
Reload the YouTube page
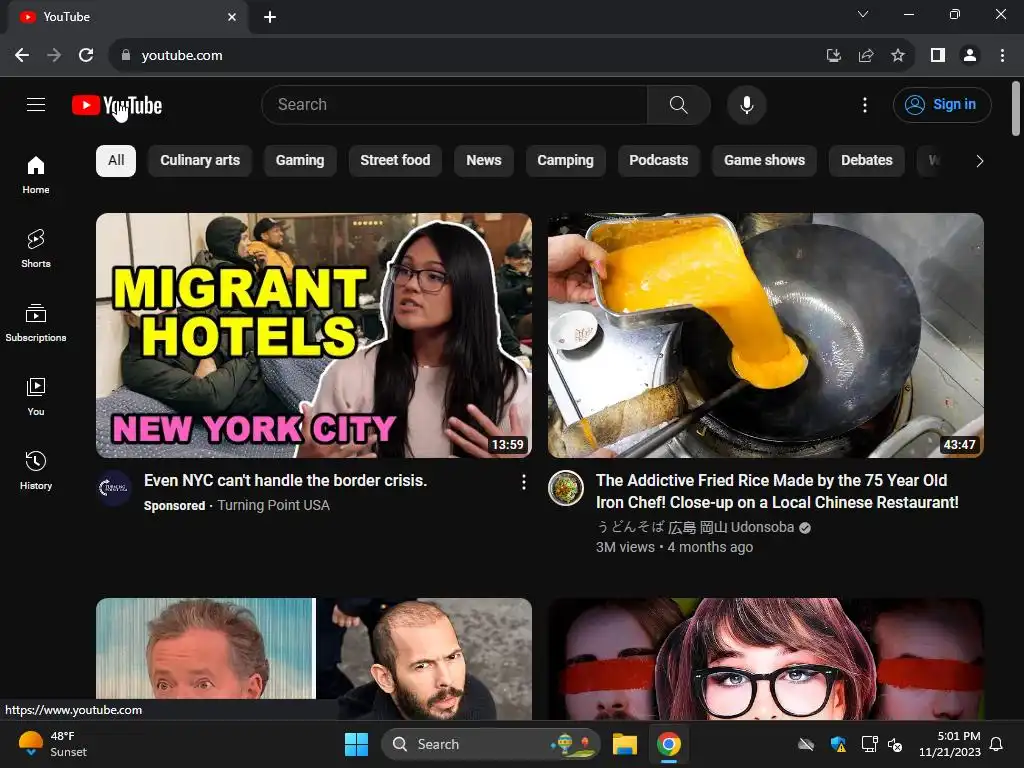point(86,56)
